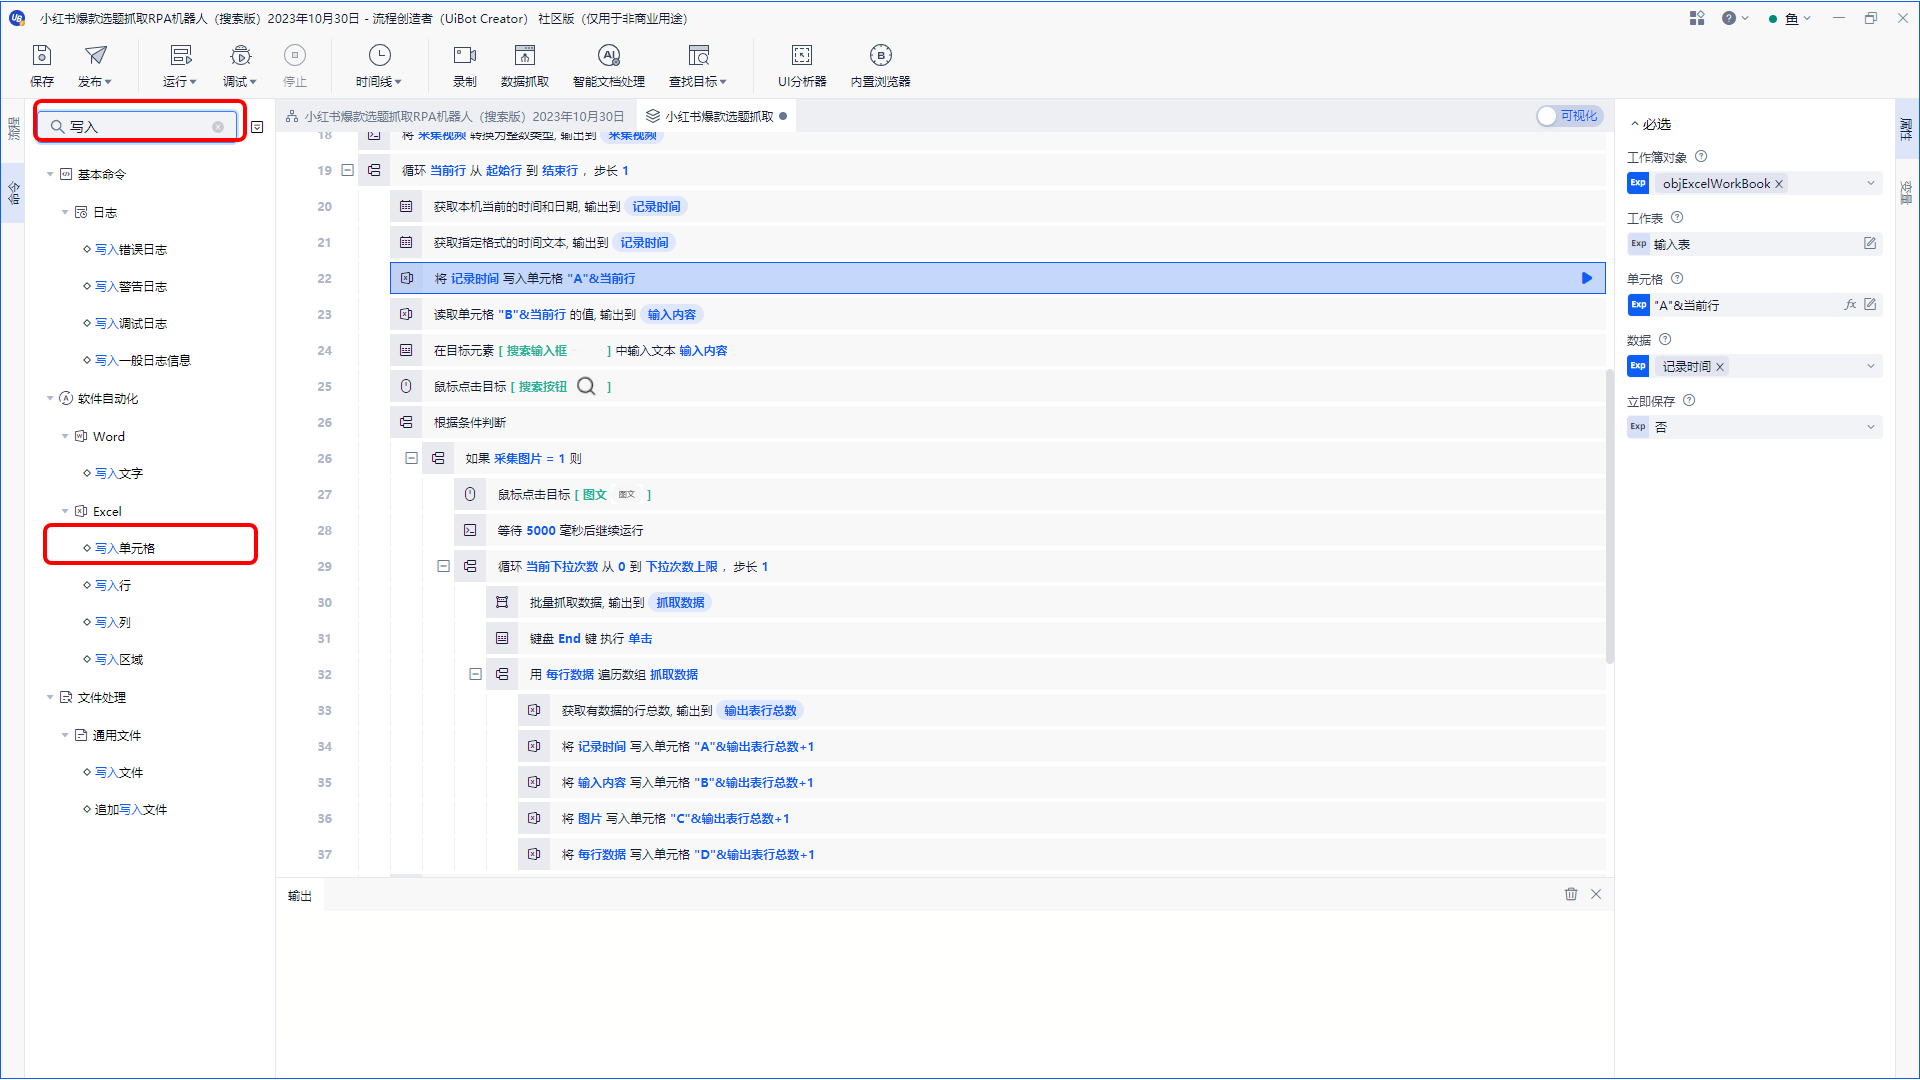Click the edit icon in the 单元格 field
Viewport: 1920px width, 1080px height.
coord(1870,305)
